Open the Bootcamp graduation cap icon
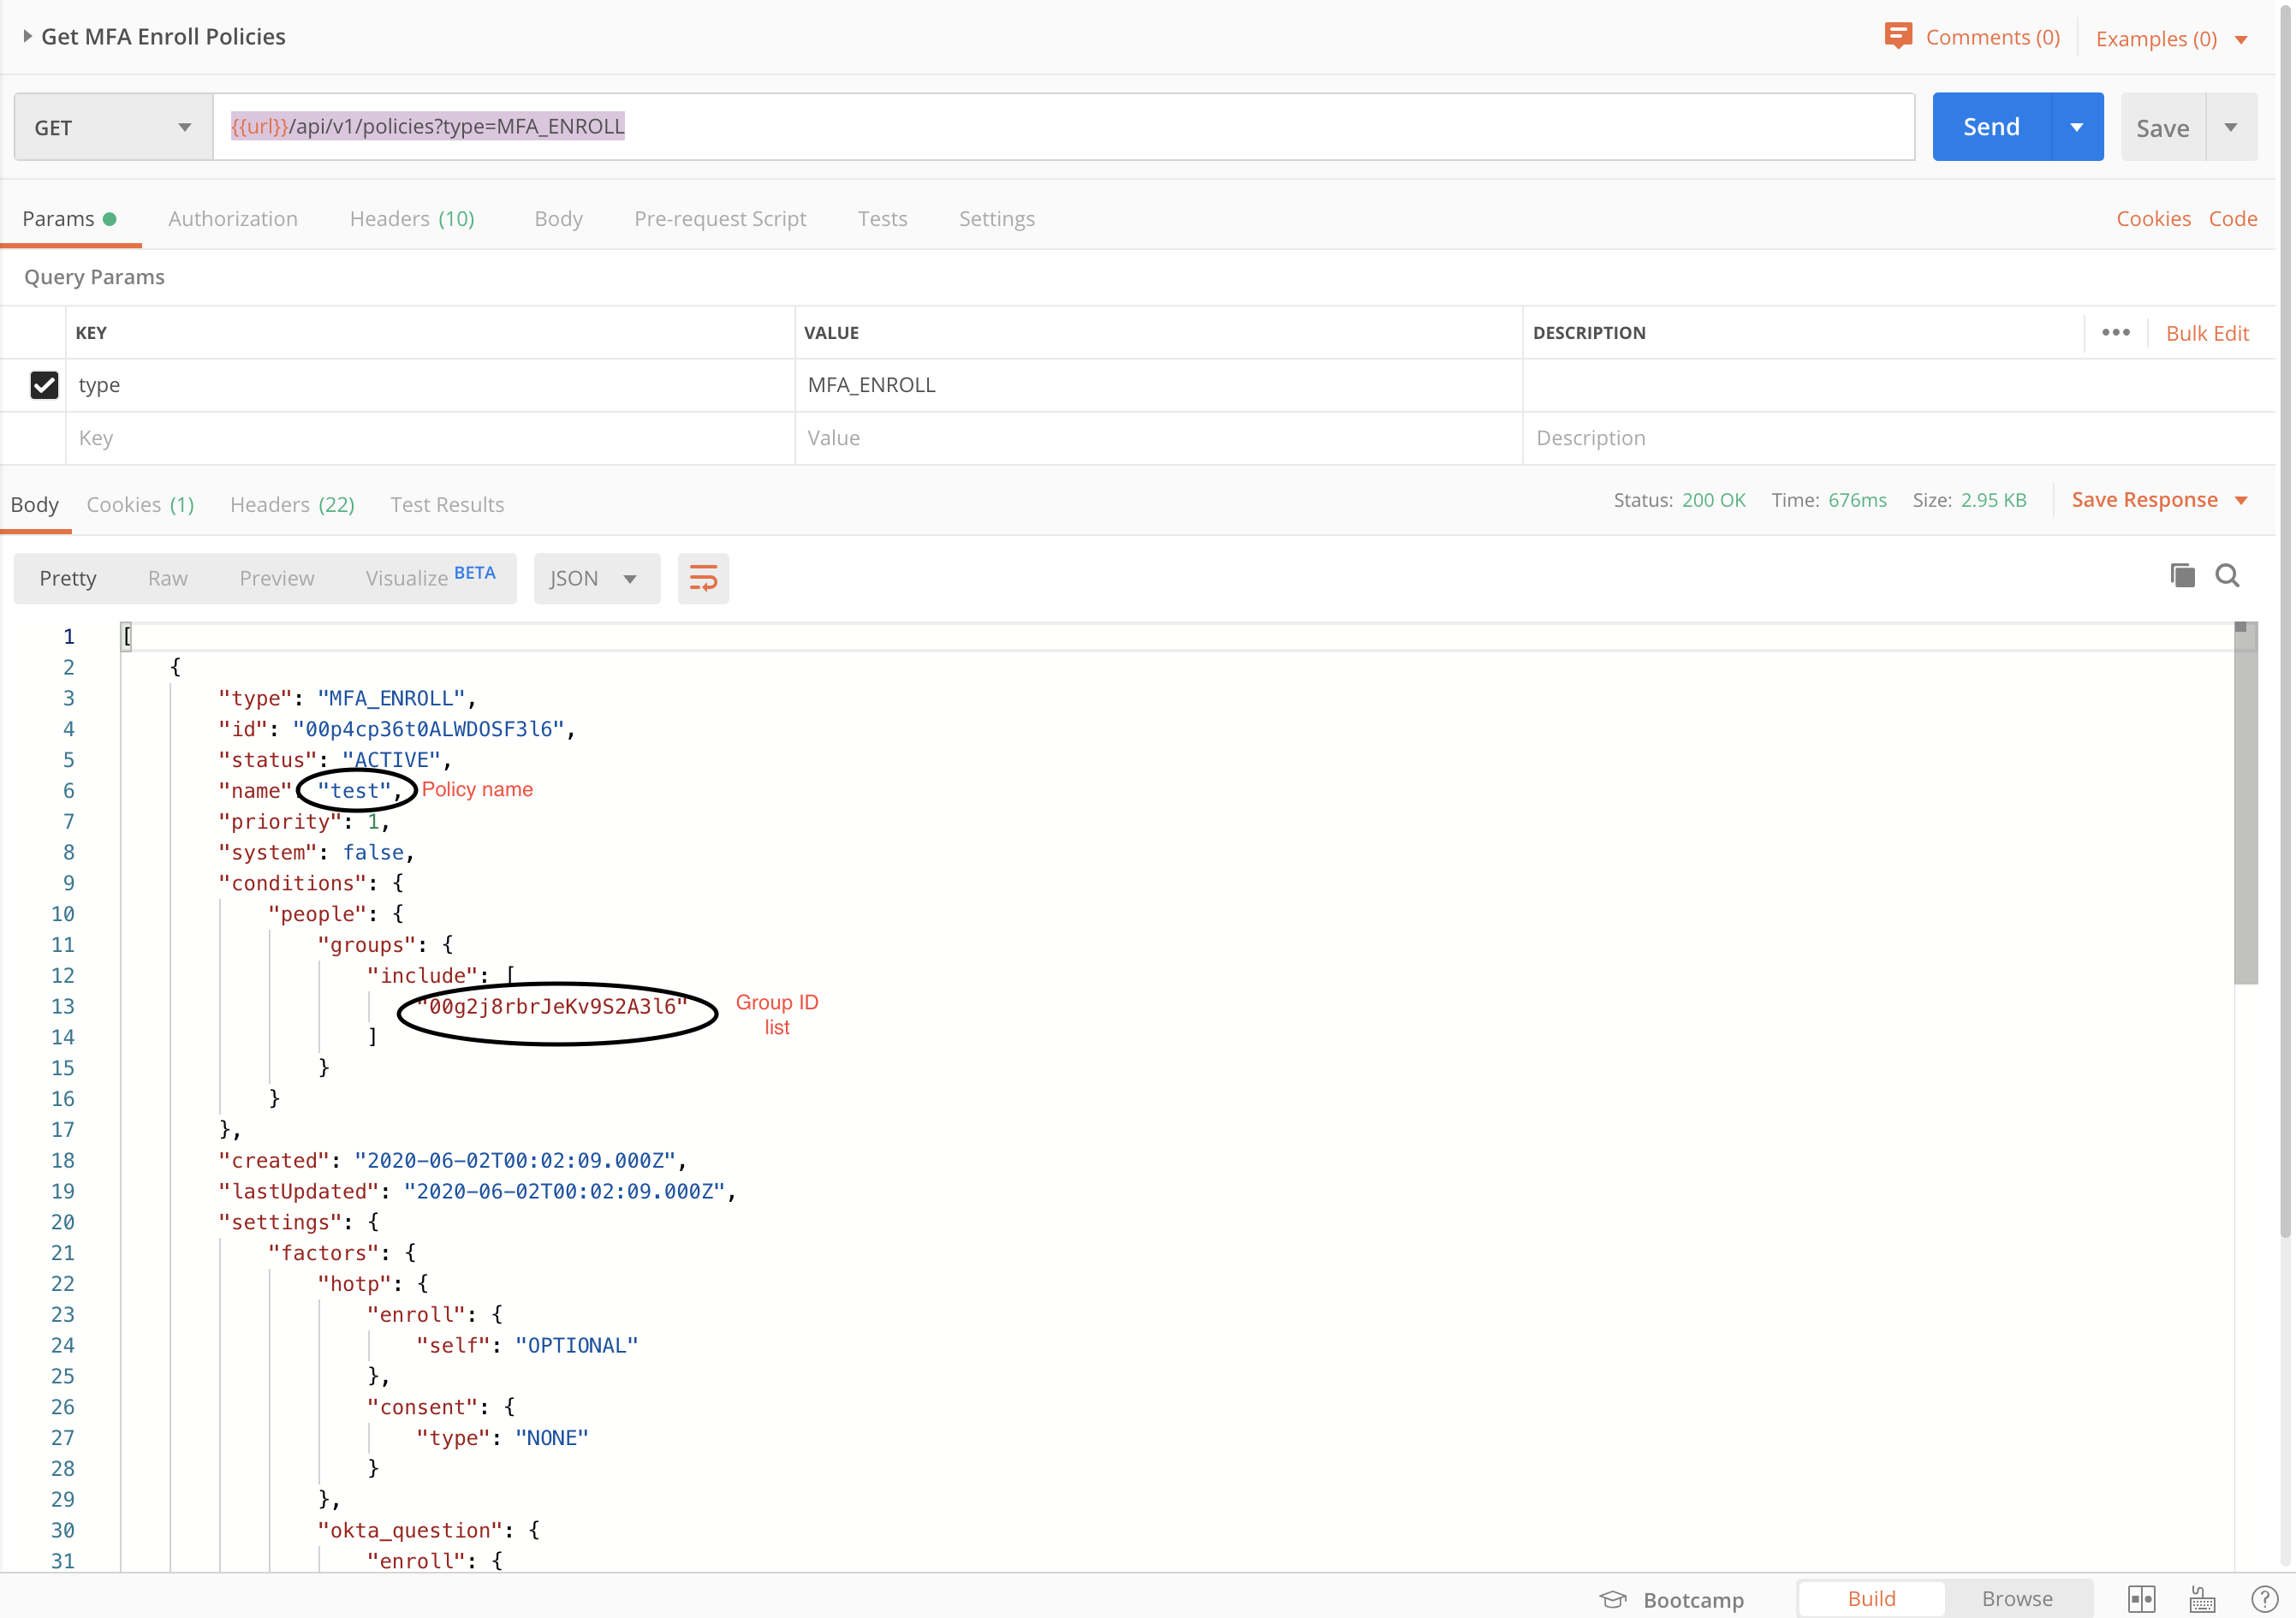The image size is (2296, 1618). [x=1613, y=1598]
